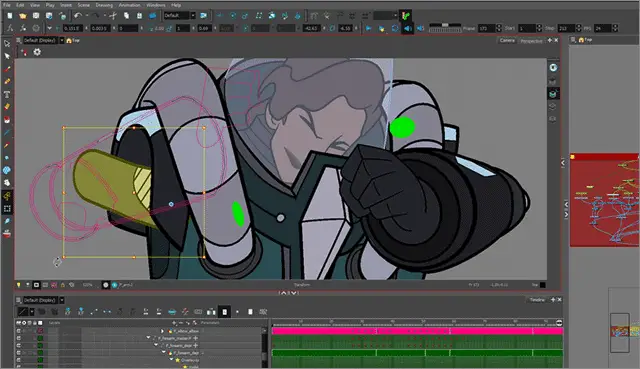Click the Open folder icon in top toolbar

(x=23, y=16)
